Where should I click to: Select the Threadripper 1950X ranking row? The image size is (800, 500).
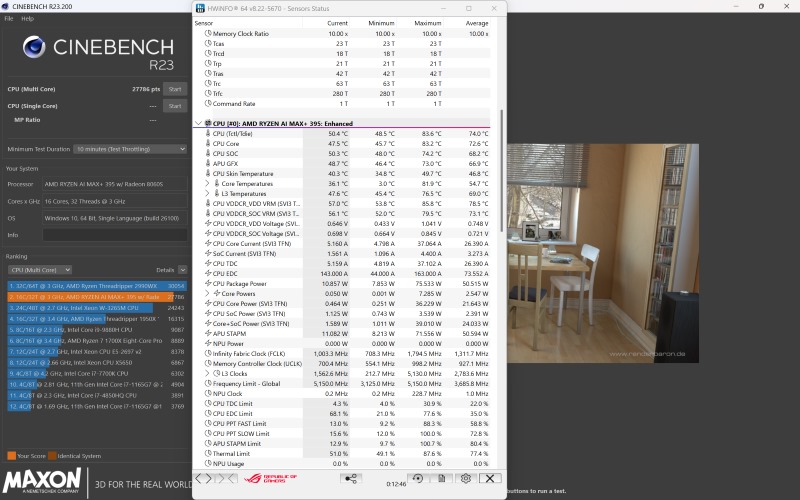(x=97, y=319)
